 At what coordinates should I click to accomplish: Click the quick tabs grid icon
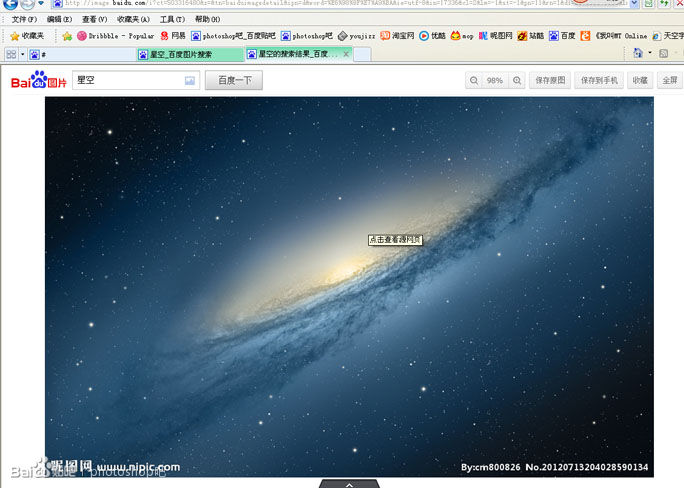click(11, 54)
